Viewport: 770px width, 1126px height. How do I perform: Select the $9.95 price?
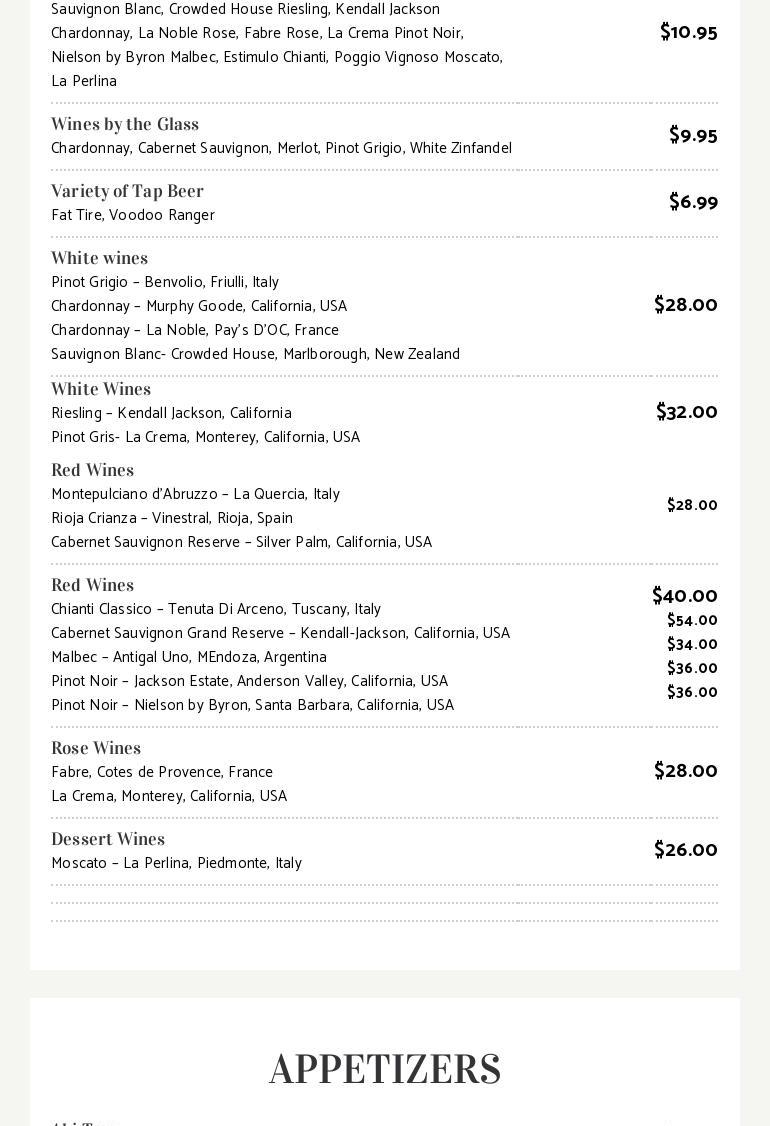pyautogui.click(x=693, y=135)
